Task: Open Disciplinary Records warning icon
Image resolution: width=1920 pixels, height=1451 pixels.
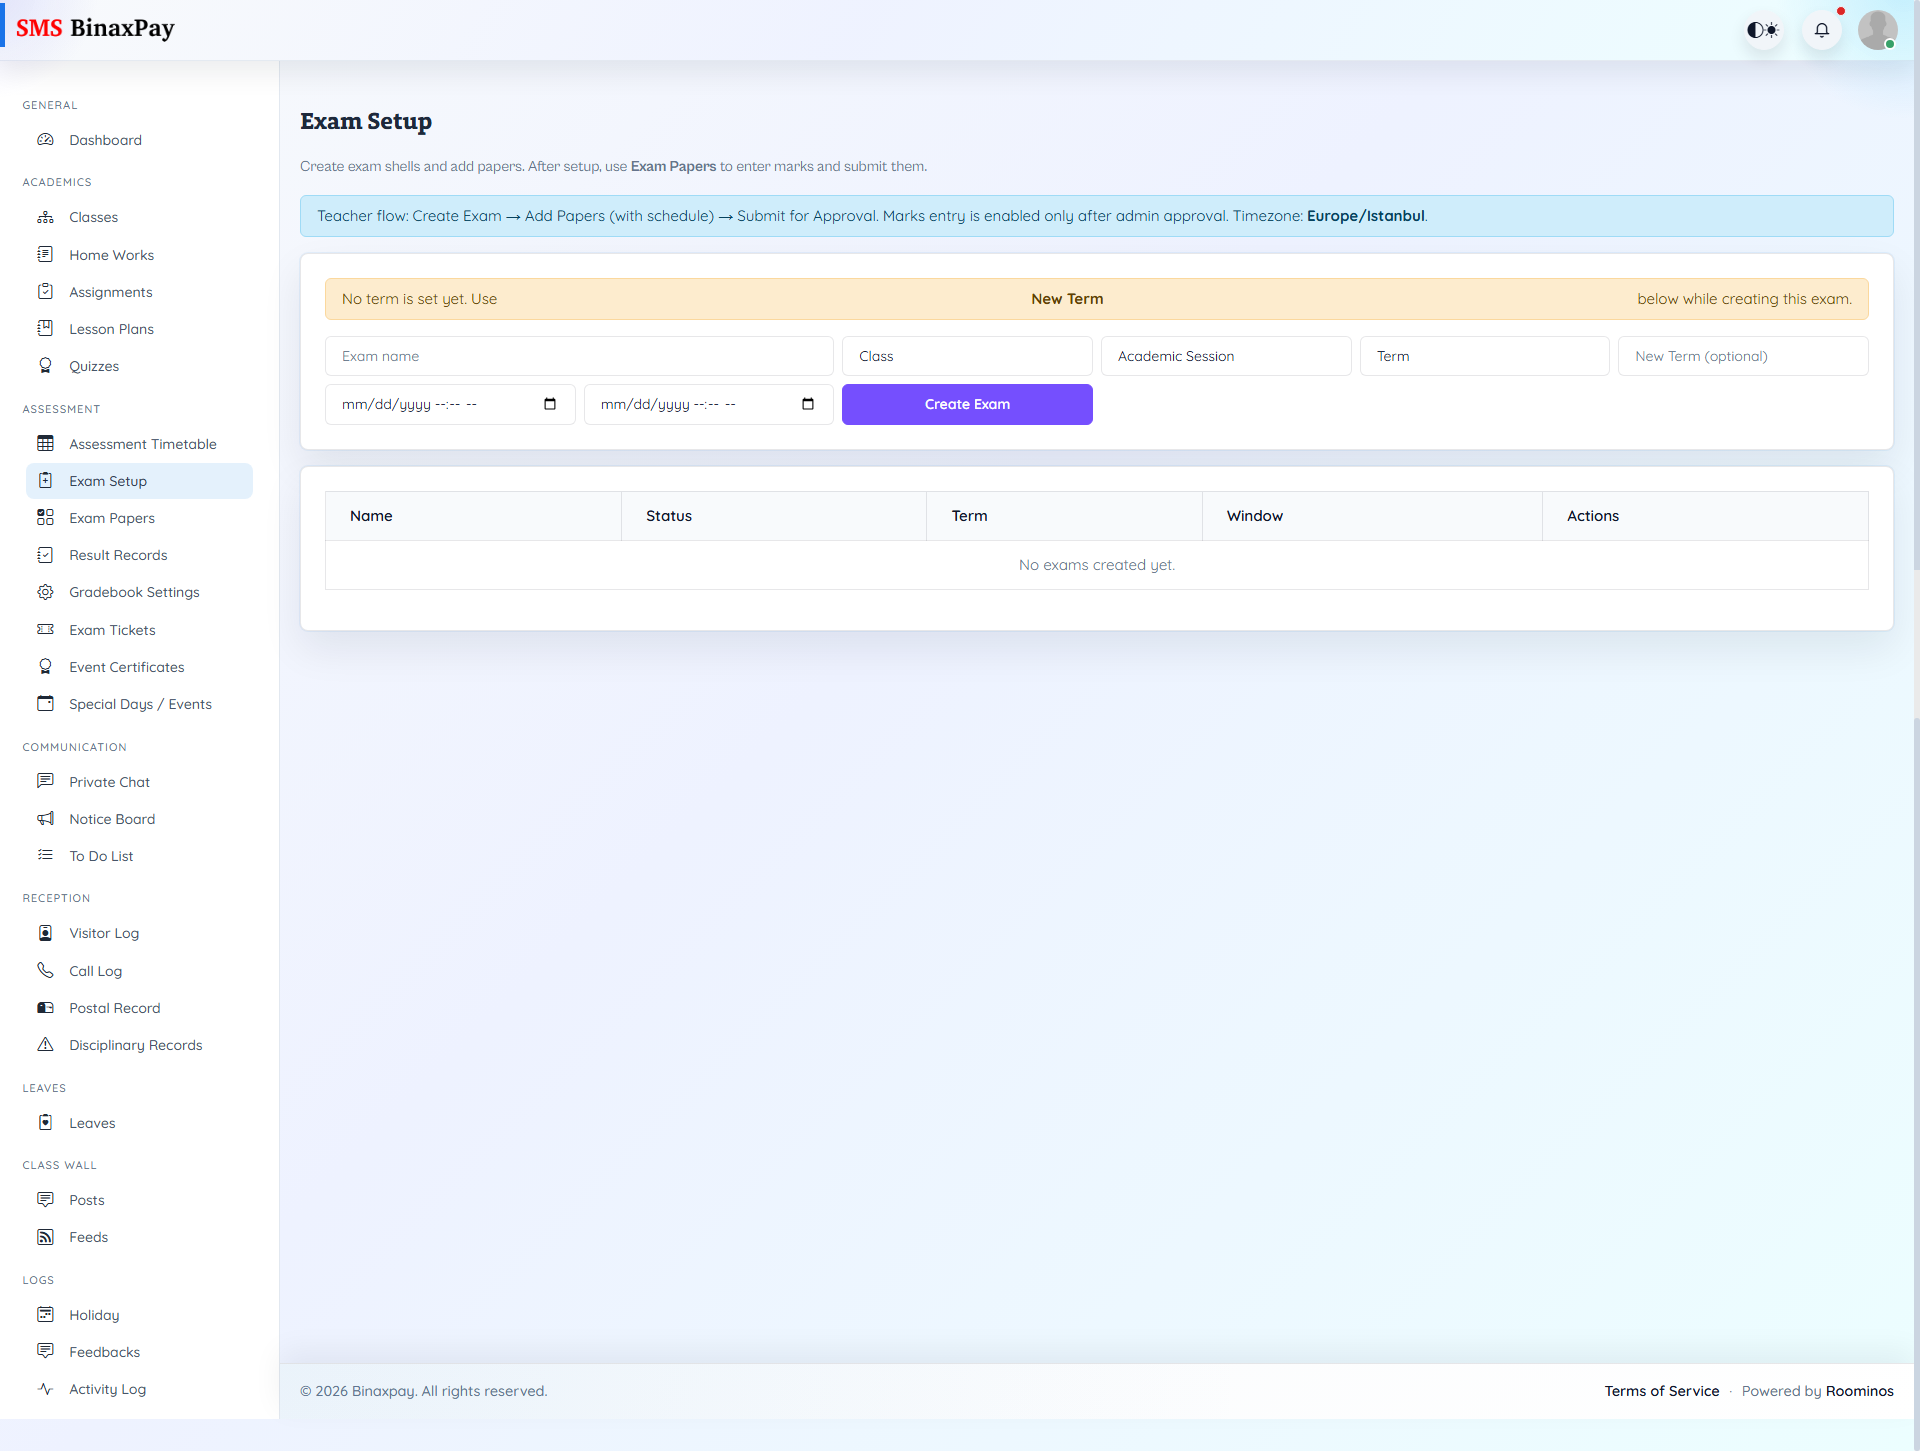Action: (46, 1044)
